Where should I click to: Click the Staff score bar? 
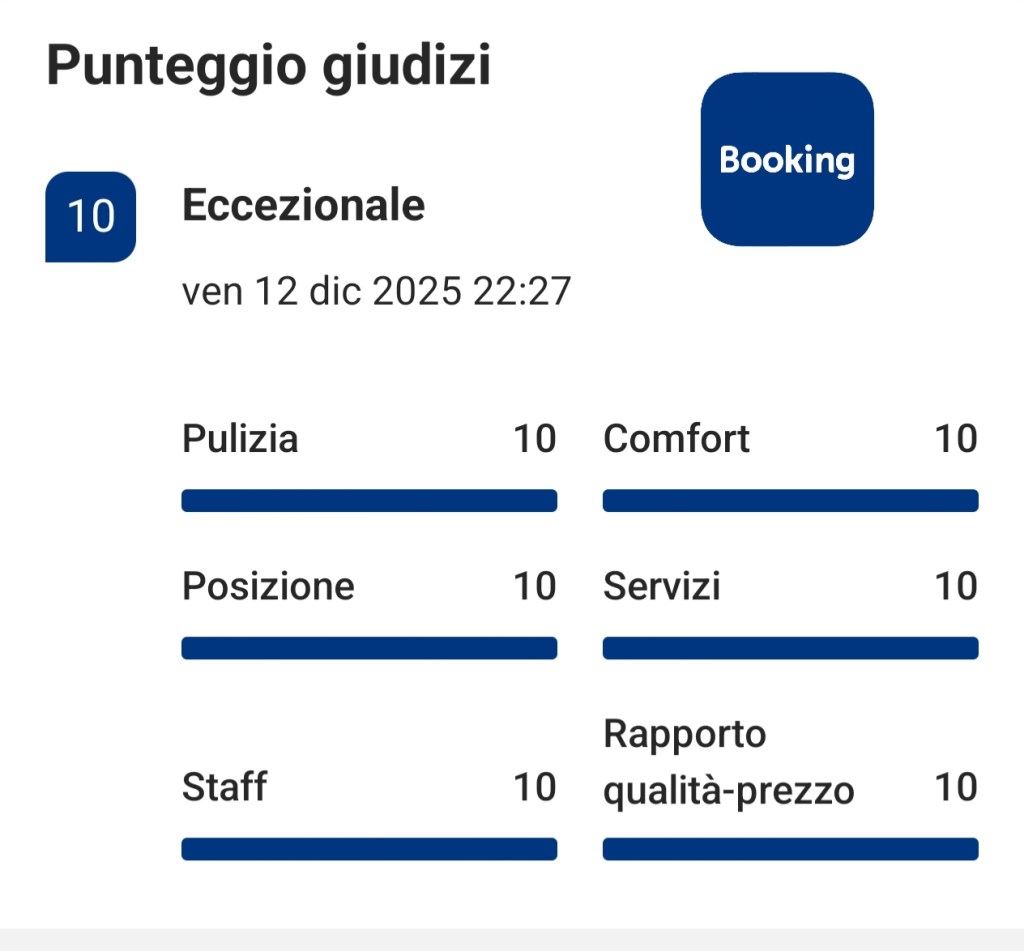coord(369,849)
